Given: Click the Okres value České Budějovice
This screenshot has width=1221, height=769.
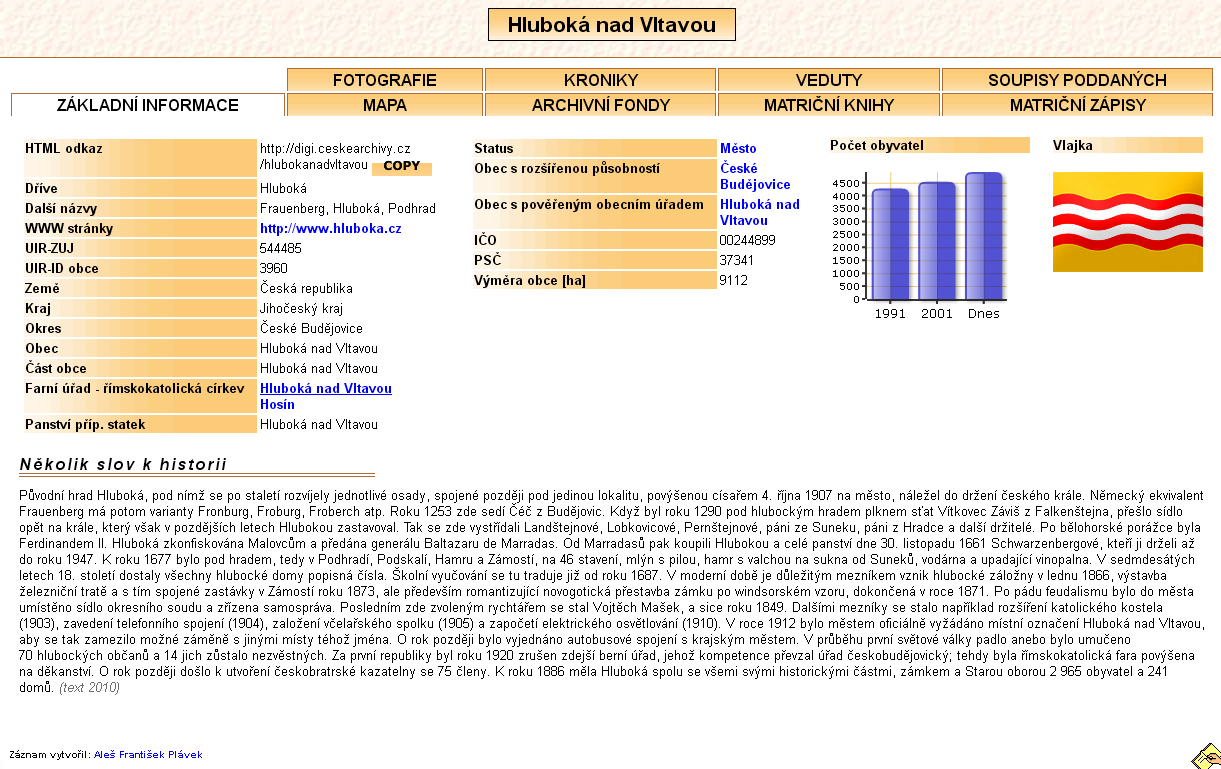Looking at the screenshot, I should point(311,329).
